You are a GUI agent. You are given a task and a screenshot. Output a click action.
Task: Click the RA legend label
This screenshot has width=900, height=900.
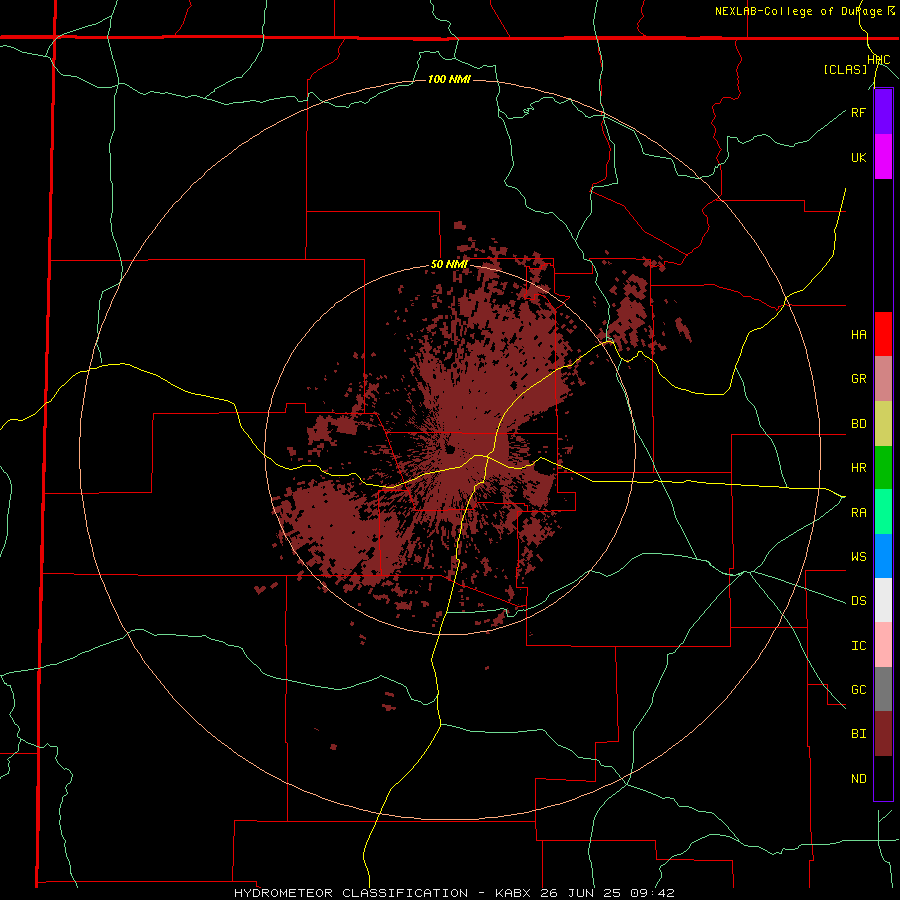tap(858, 513)
